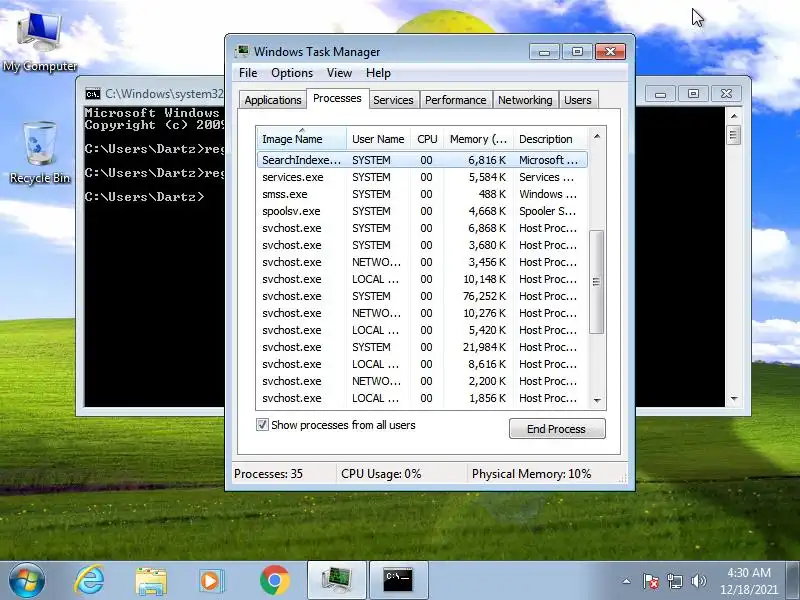The width and height of the screenshot is (800, 600).
Task: Switch to Task Manager taskbar button
Action: pos(337,580)
